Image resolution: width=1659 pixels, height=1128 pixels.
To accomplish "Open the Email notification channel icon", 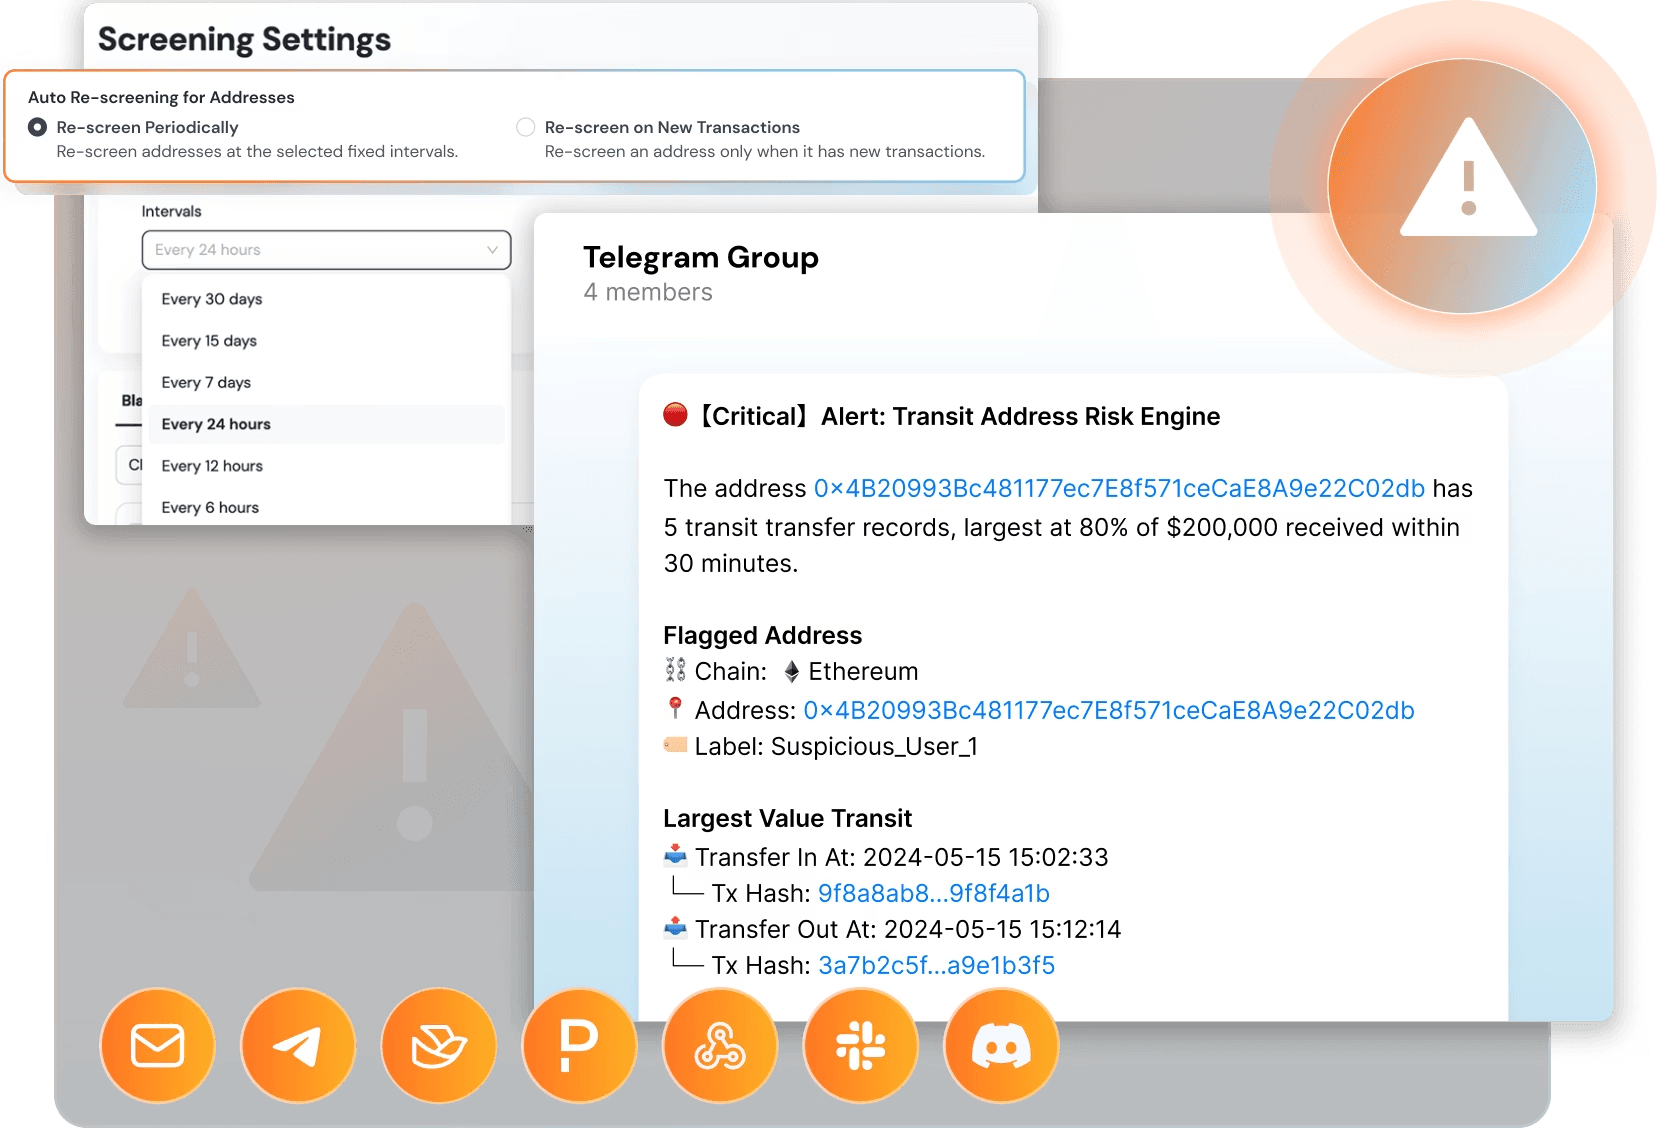I will point(157,1044).
